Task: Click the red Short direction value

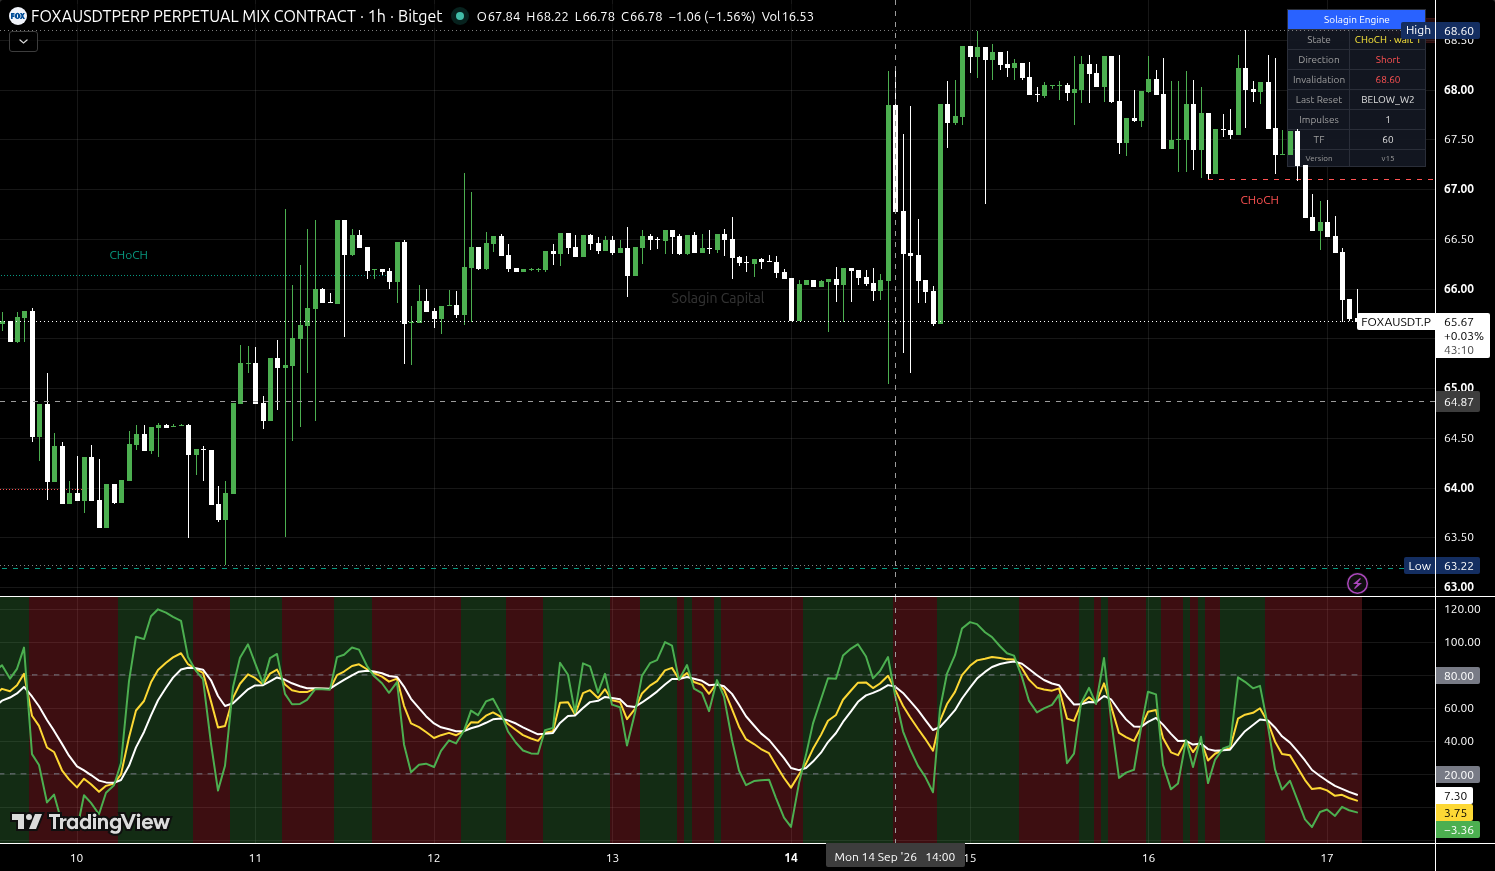Action: [1387, 59]
